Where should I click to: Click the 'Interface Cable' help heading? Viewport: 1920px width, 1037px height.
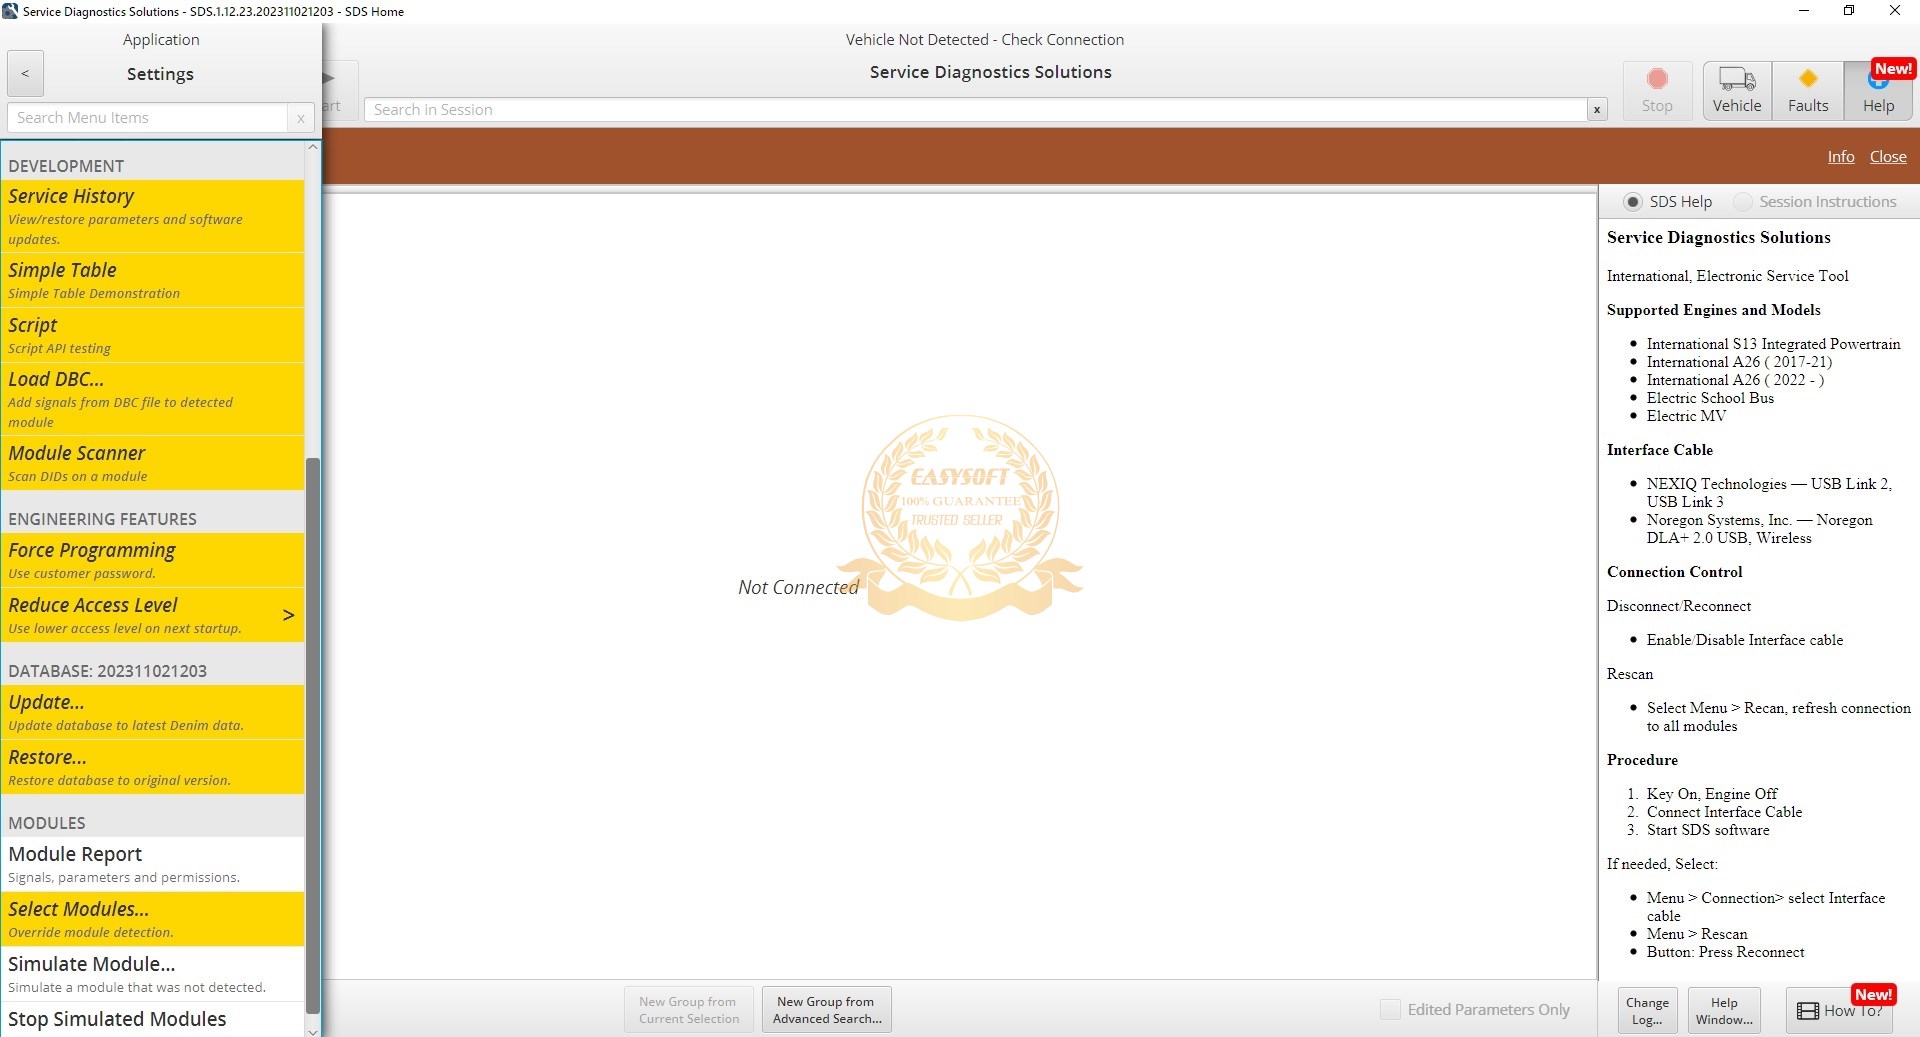tap(1659, 450)
